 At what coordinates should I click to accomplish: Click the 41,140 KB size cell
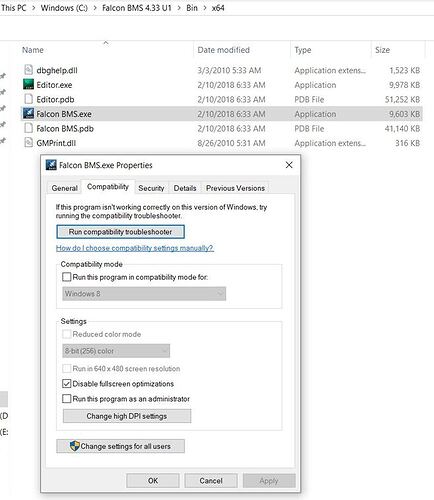(402, 128)
